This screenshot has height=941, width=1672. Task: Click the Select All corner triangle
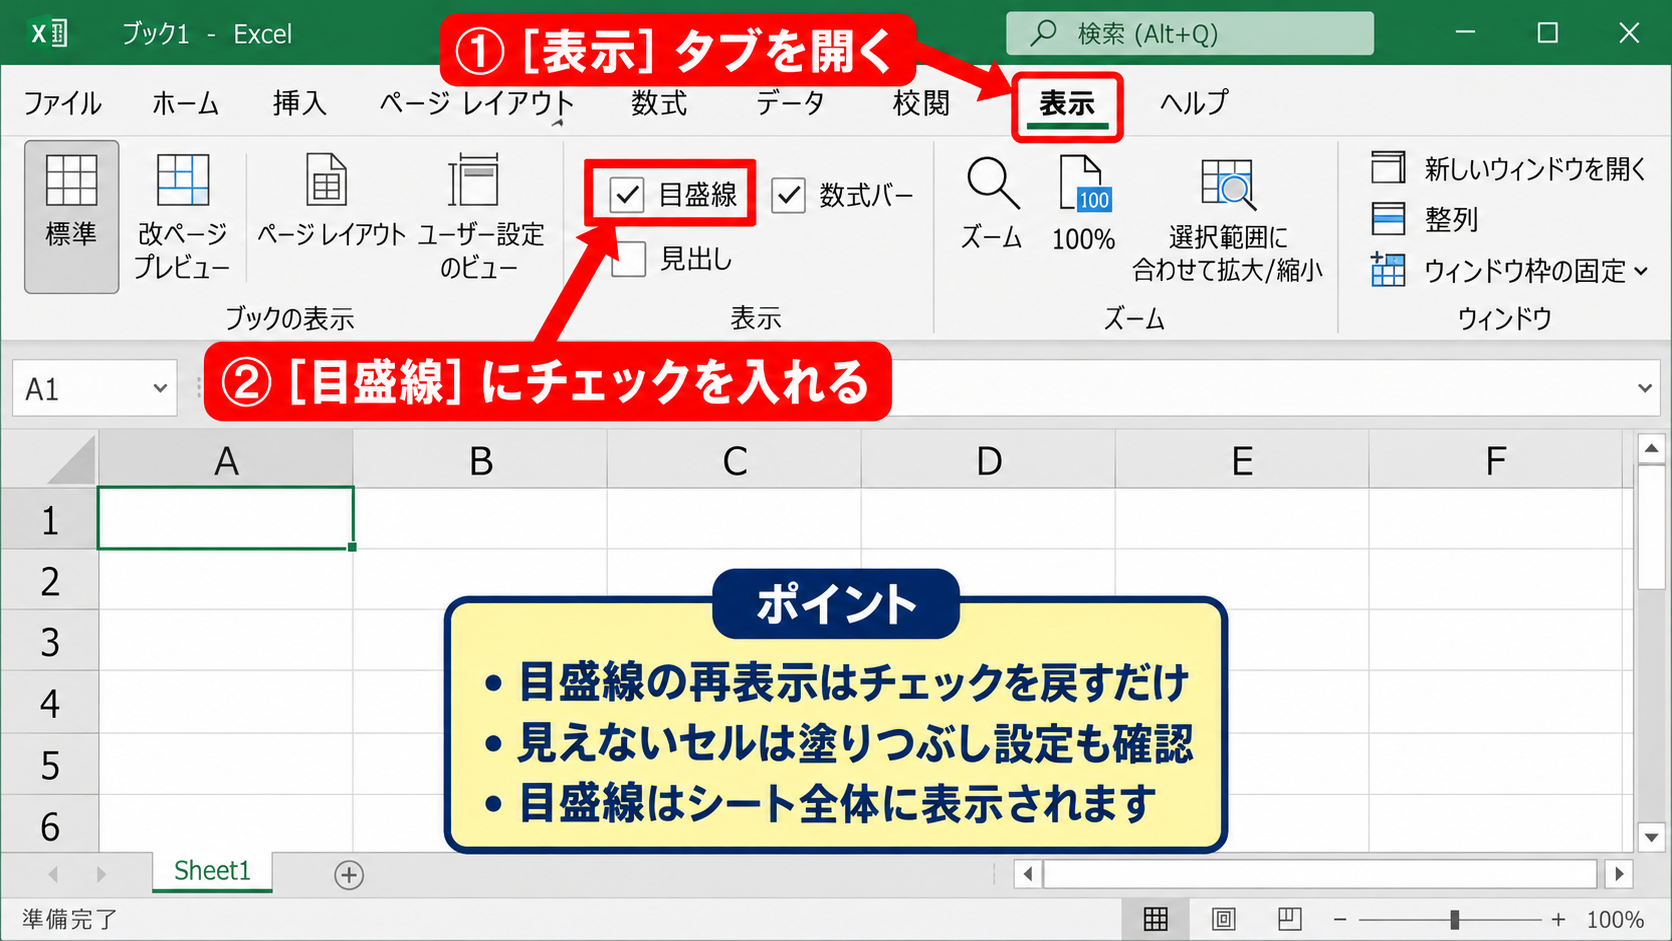click(70, 459)
